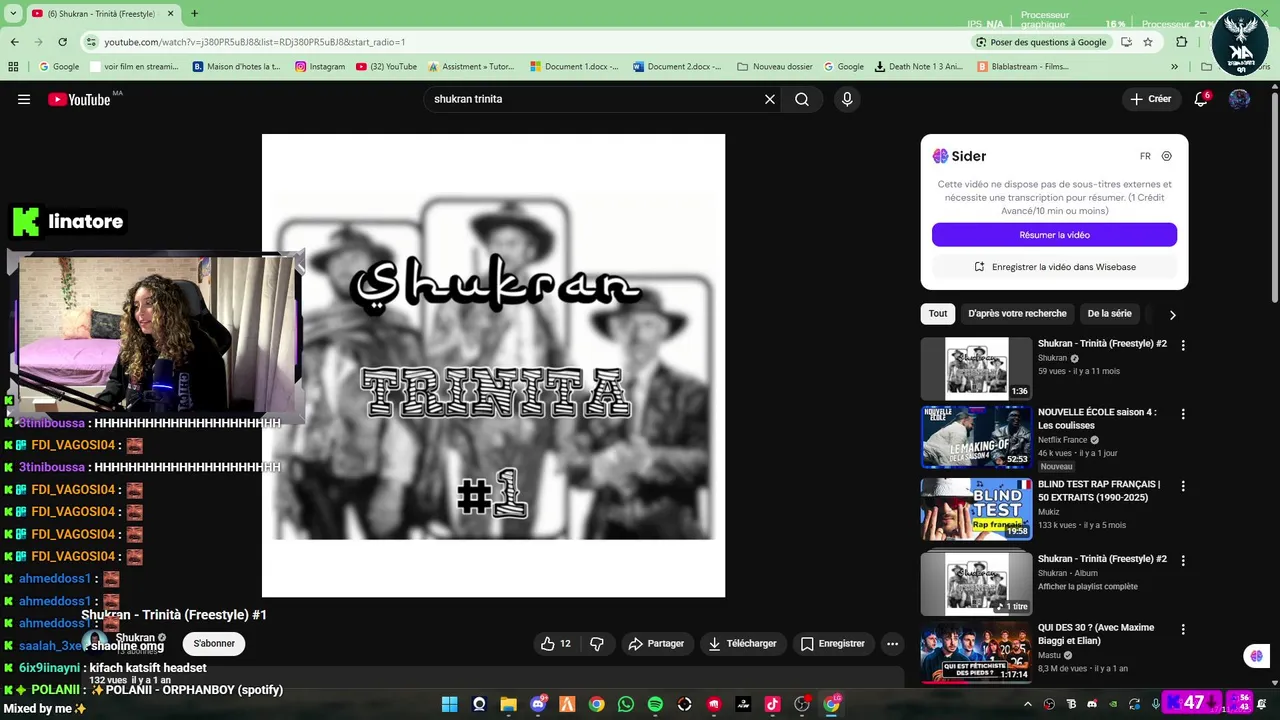Open YouTube notifications bell
The width and height of the screenshot is (1280, 720).
coord(1201,99)
